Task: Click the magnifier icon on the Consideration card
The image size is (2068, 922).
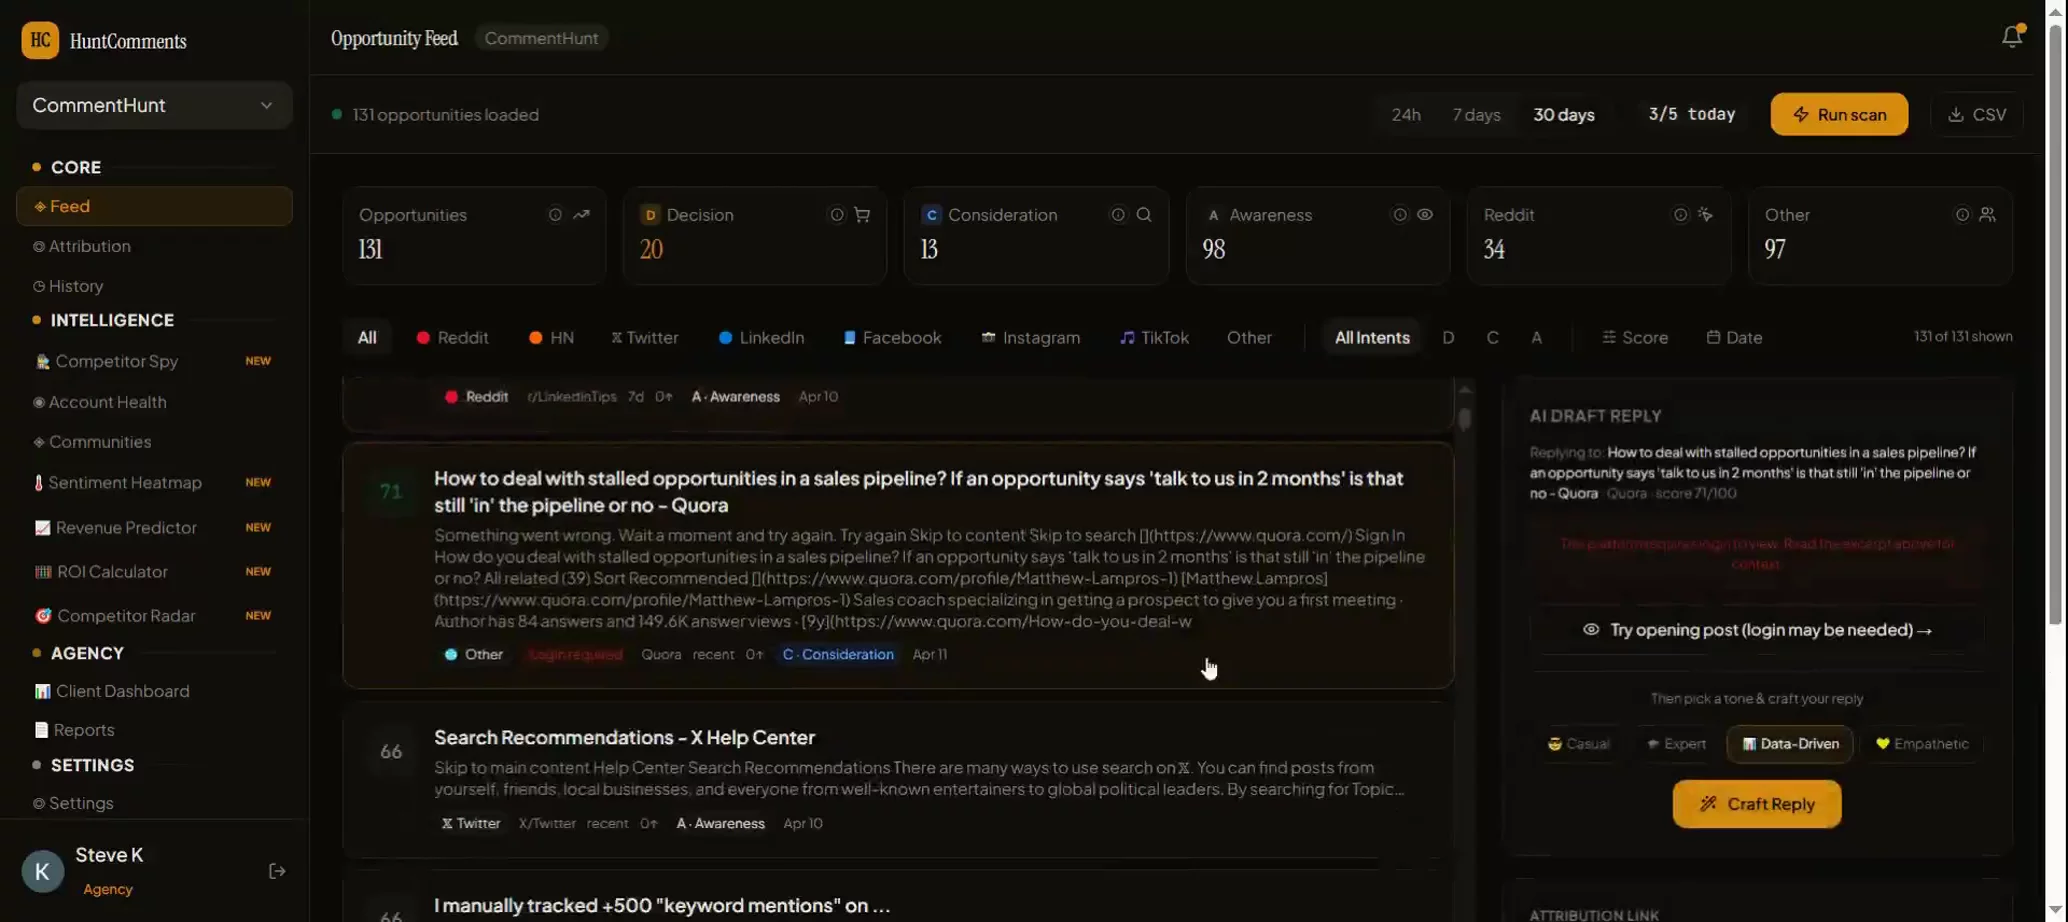Action: 1144,215
